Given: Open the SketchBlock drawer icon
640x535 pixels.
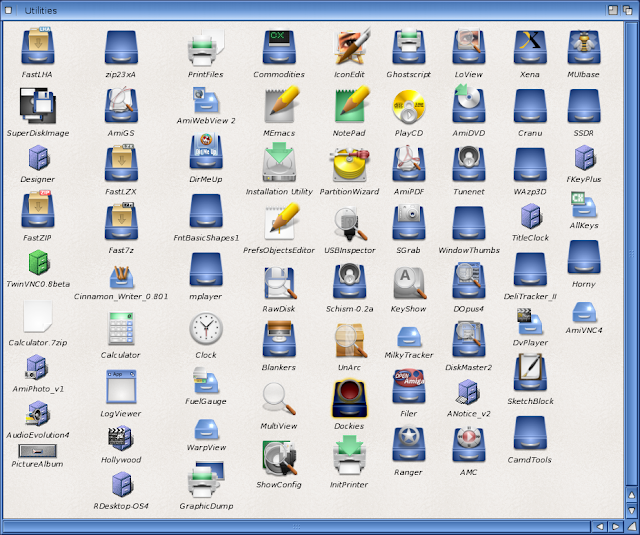Looking at the screenshot, I should click(x=530, y=373).
